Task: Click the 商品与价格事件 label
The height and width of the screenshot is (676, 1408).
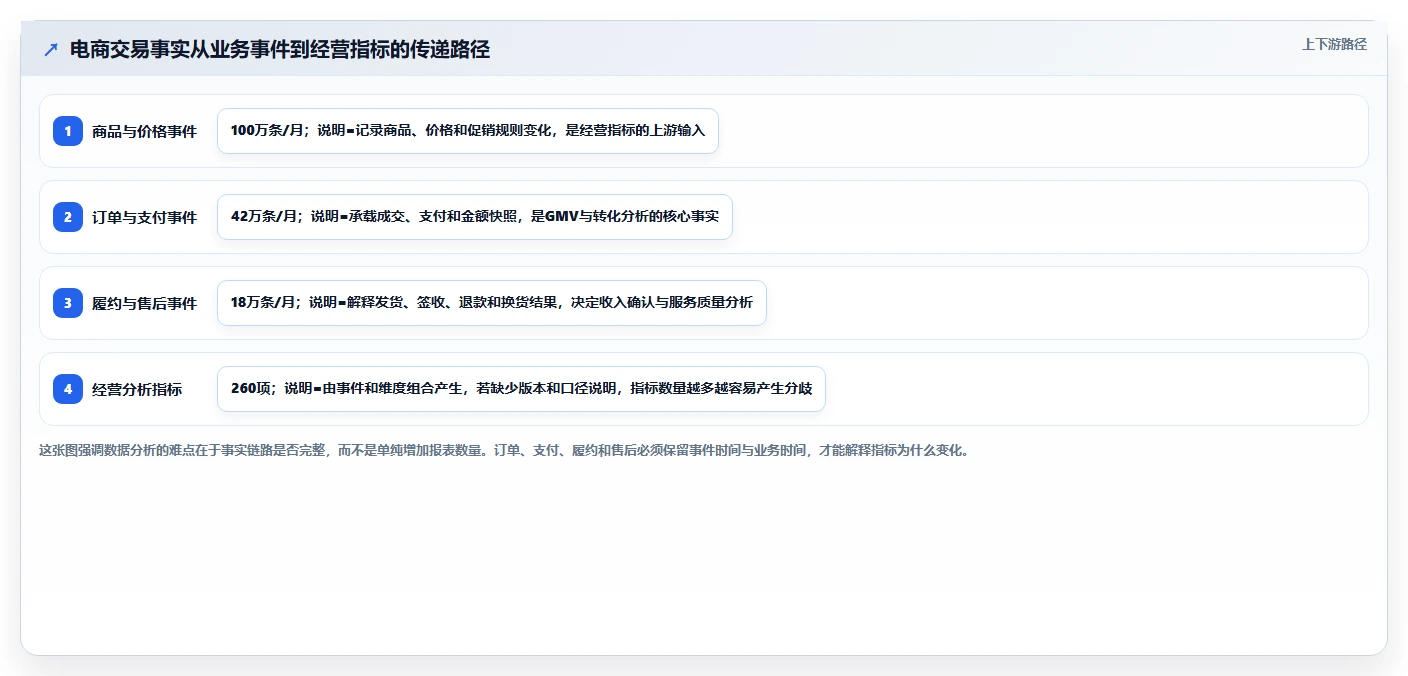Action: coord(144,131)
